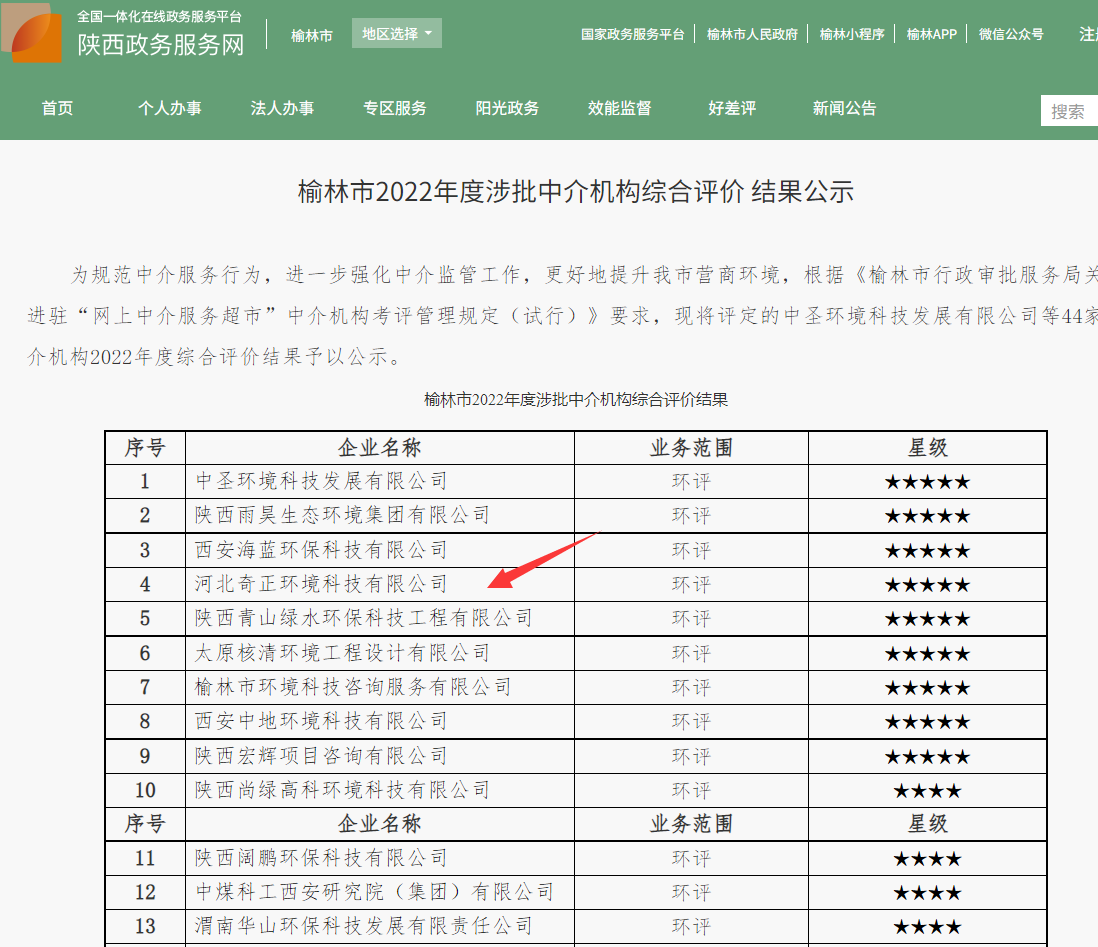Select the 法人办事 navigation item
Image resolution: width=1098 pixels, height=947 pixels.
pyautogui.click(x=282, y=109)
